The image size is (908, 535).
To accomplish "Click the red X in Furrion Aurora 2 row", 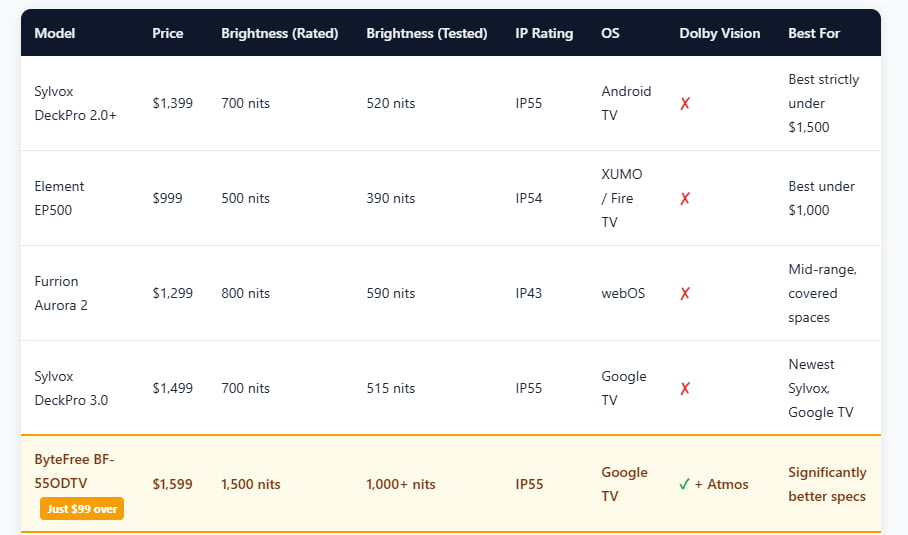I will pos(685,293).
